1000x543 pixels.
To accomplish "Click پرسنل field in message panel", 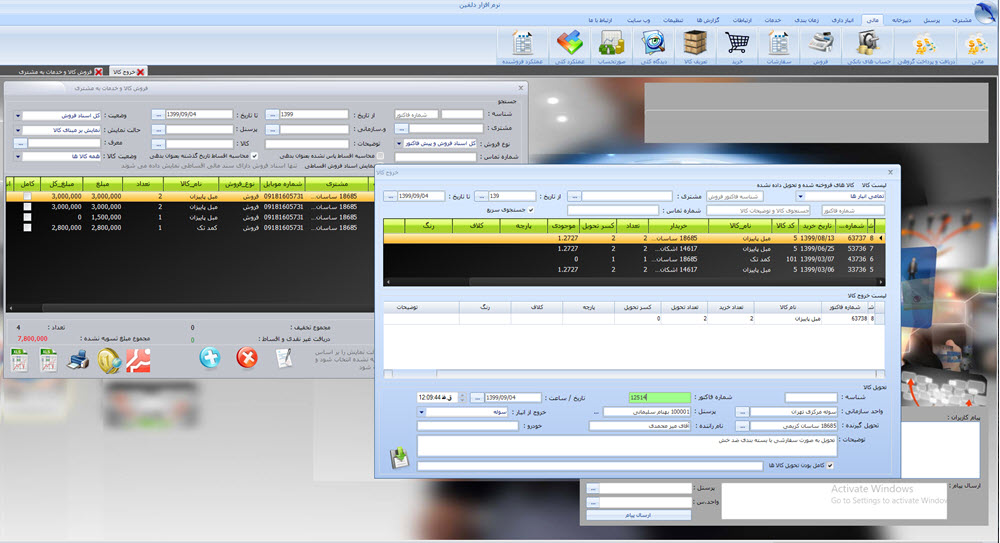I will tap(645, 488).
